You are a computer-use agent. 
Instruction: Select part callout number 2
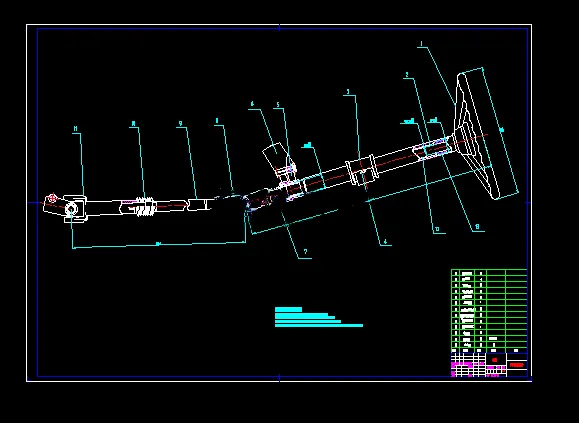pyautogui.click(x=407, y=75)
